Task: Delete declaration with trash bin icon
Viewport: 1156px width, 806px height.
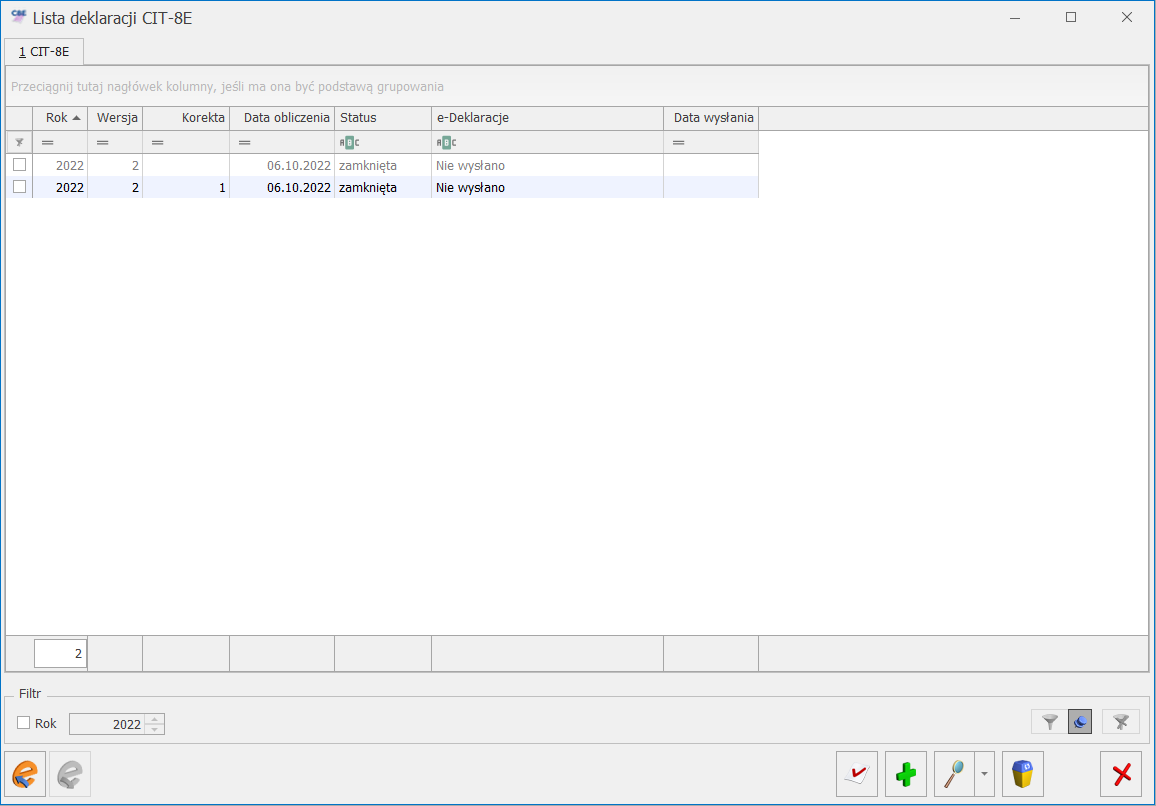Action: click(x=1023, y=774)
